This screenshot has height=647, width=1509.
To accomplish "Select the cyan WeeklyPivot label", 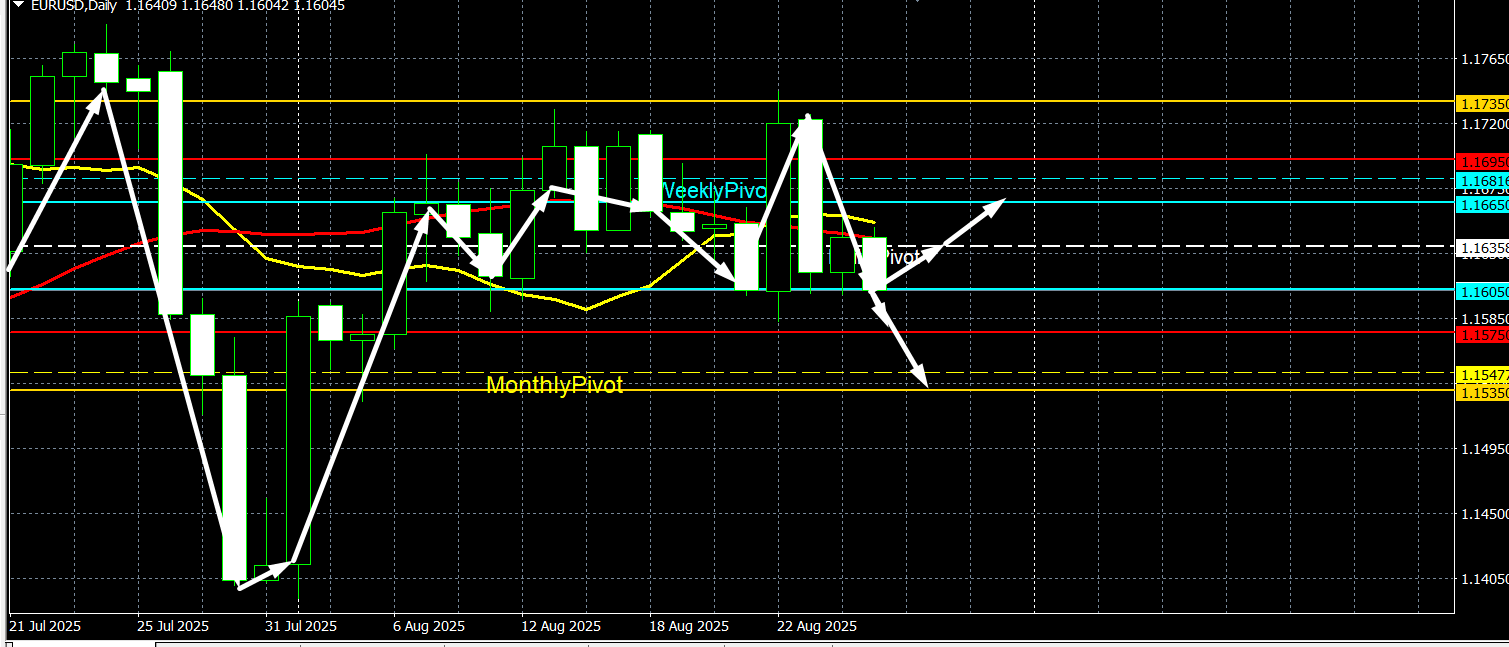I will click(714, 191).
